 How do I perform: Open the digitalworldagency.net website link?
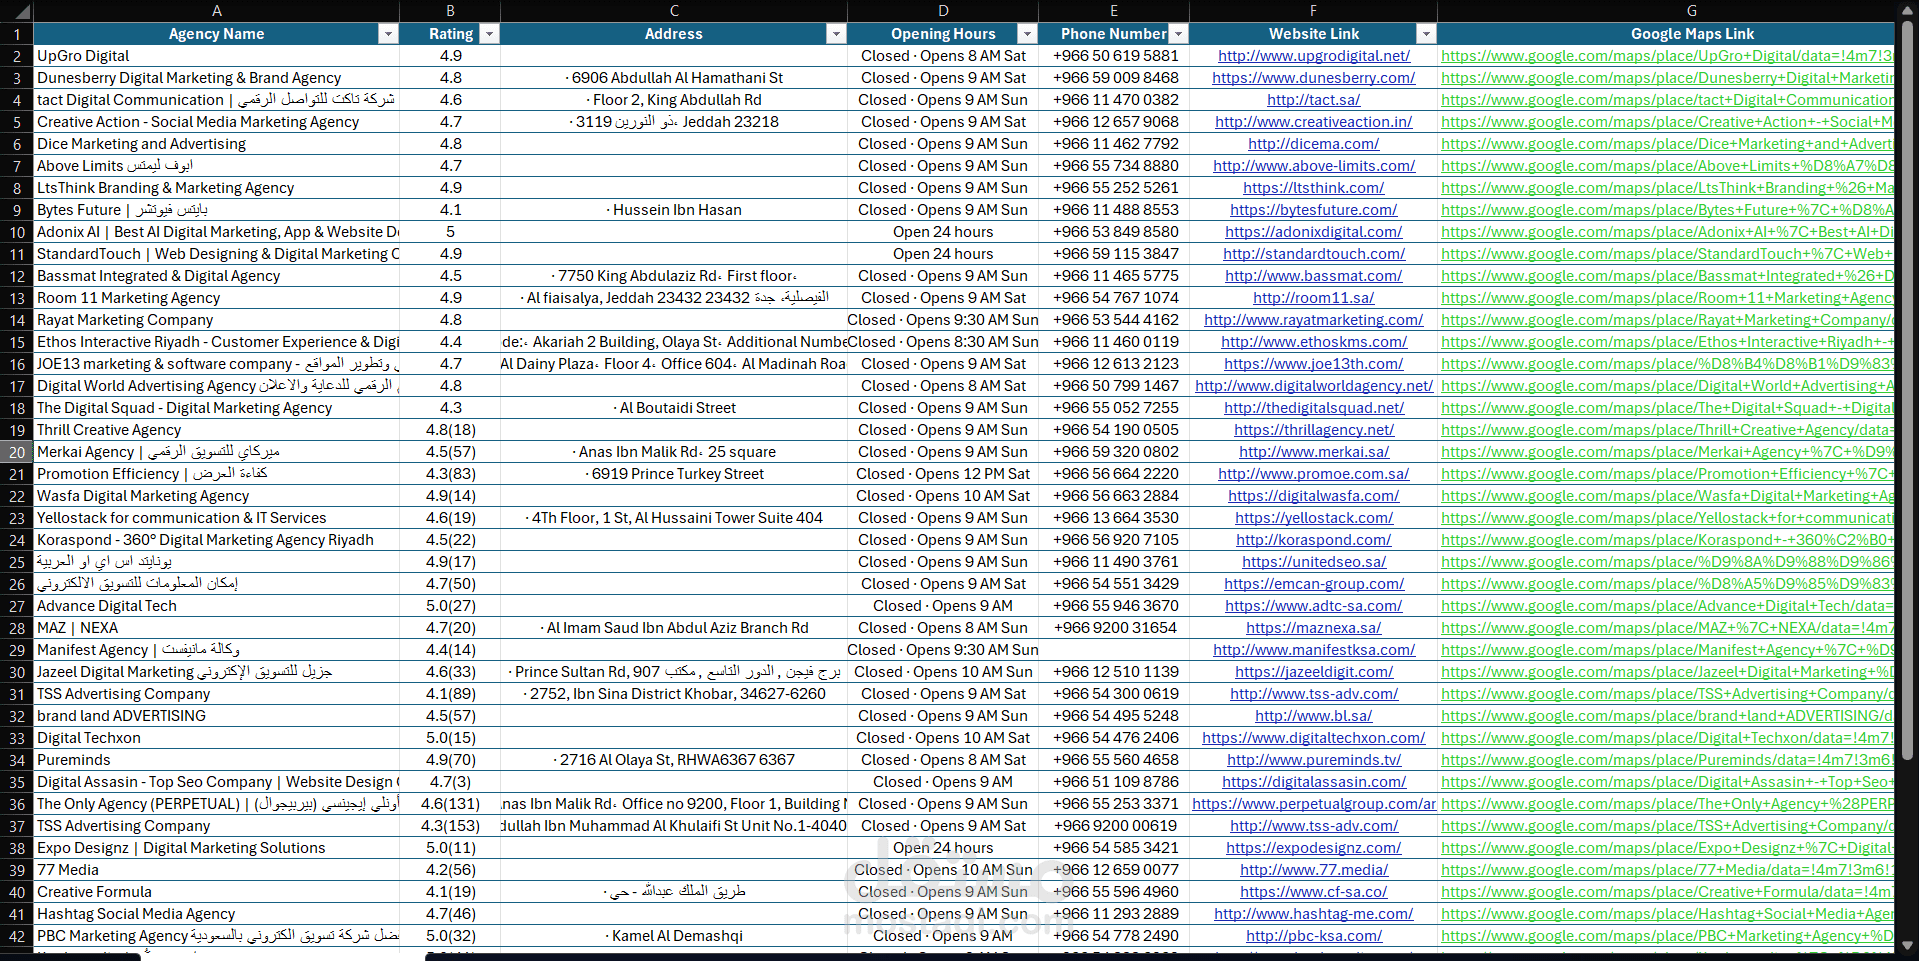coord(1314,386)
